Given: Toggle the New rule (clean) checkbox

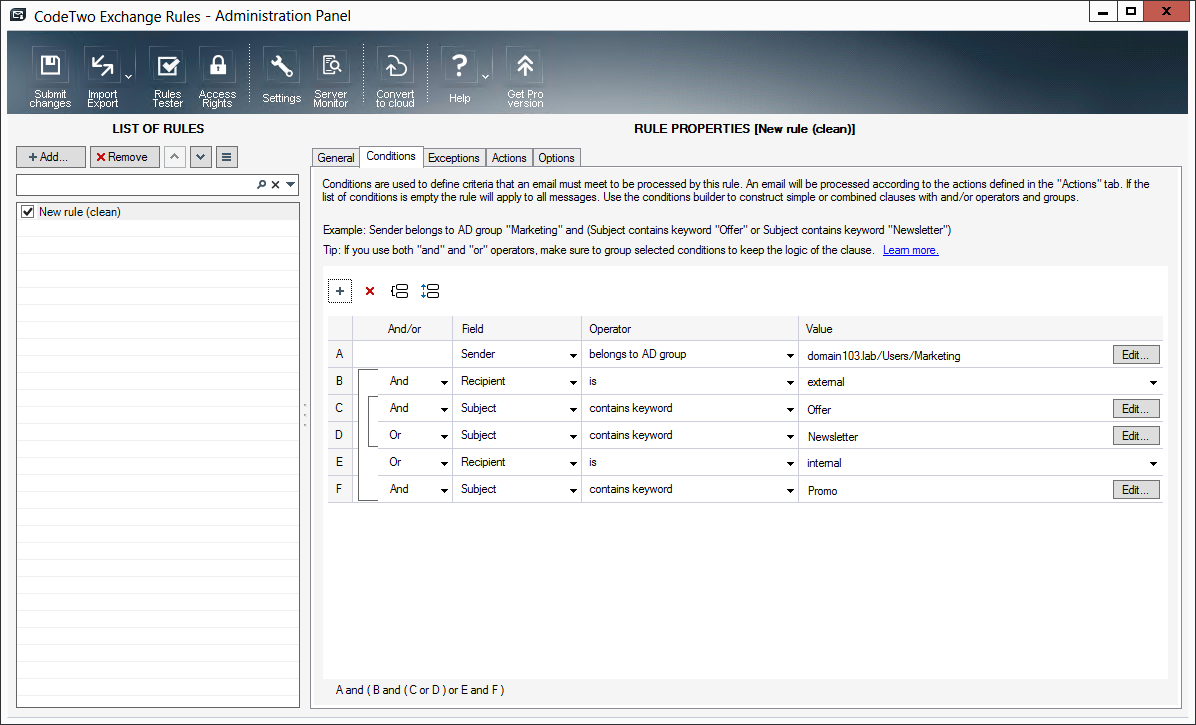Looking at the screenshot, I should (x=28, y=212).
